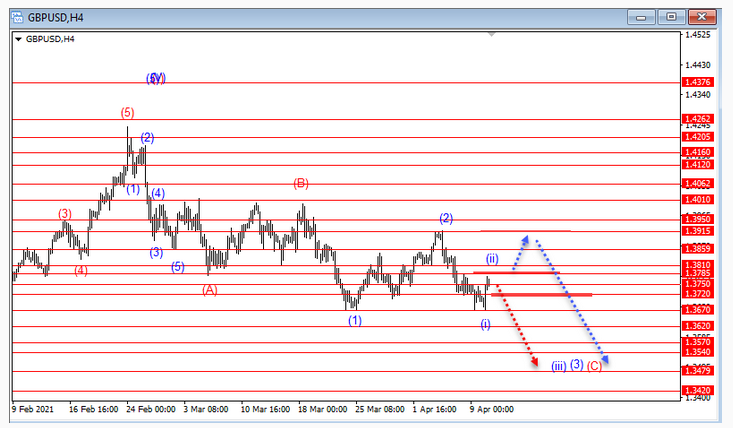This screenshot has width=733, height=428.
Task: Click the red (A) wave label
Action: coord(210,290)
